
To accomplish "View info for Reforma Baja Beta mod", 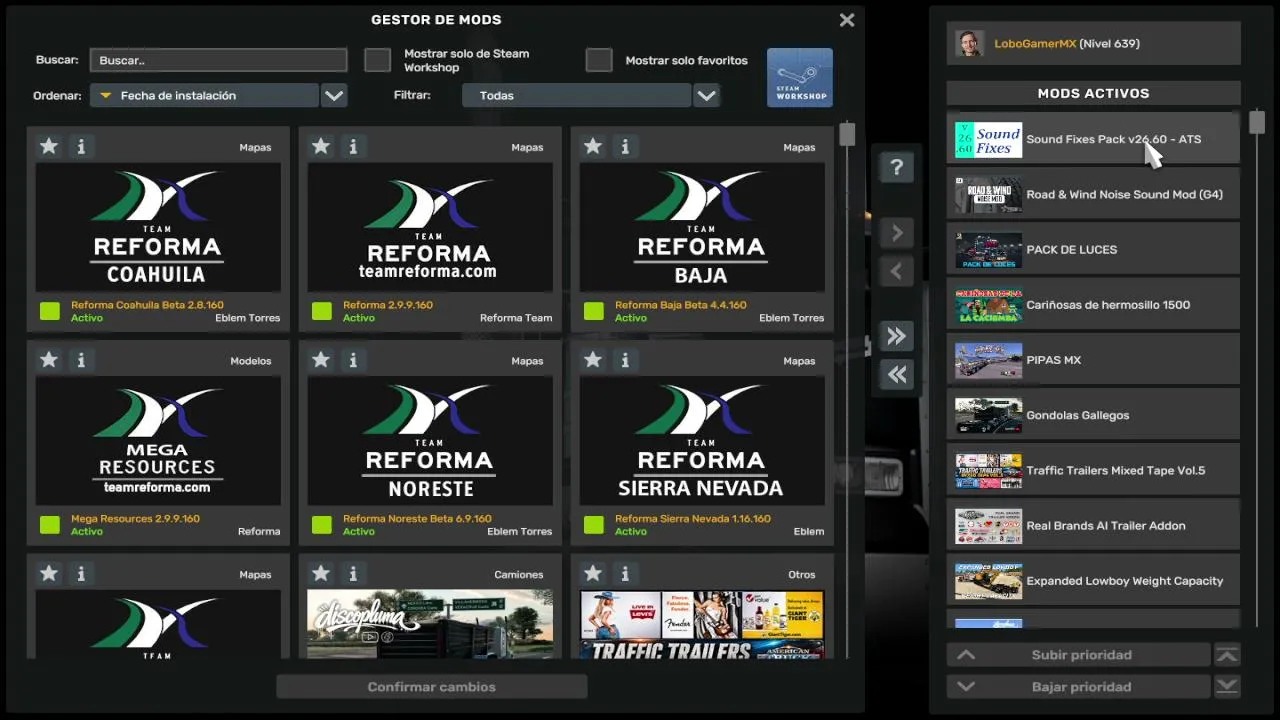I will 625,147.
